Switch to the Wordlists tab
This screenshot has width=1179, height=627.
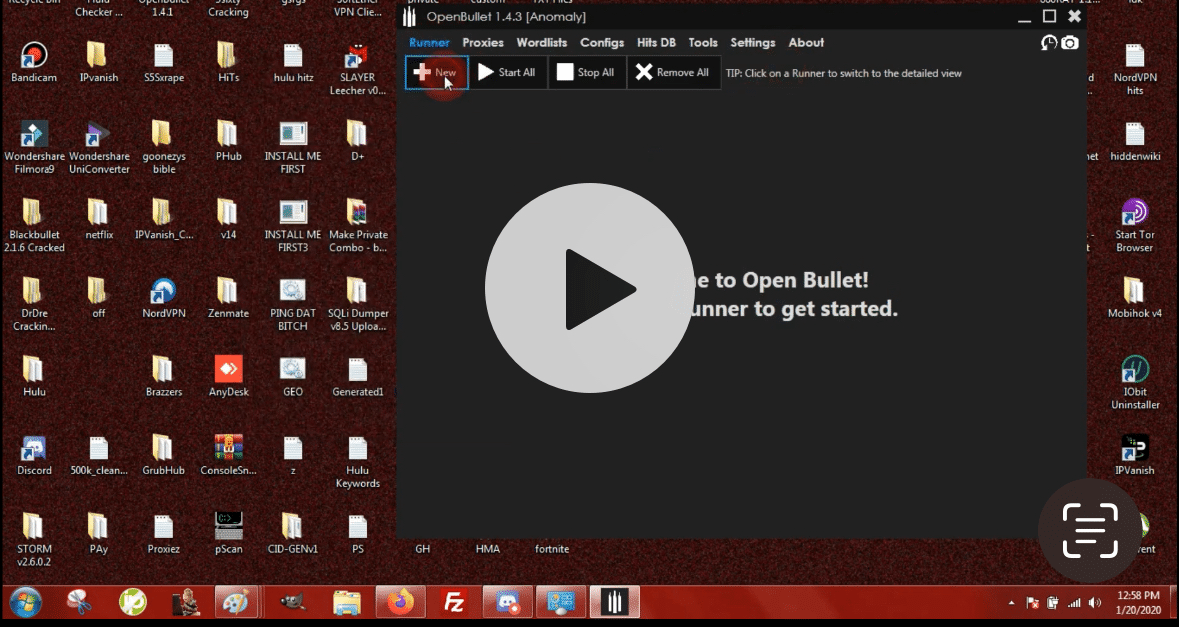(541, 43)
